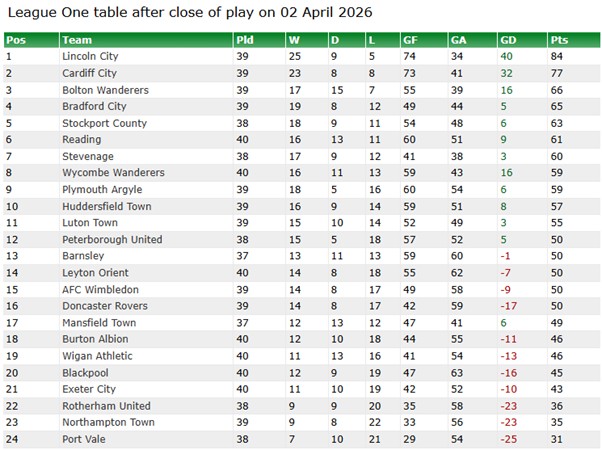Select Port Vale at table bottom
The height and width of the screenshot is (450, 602).
82,439
